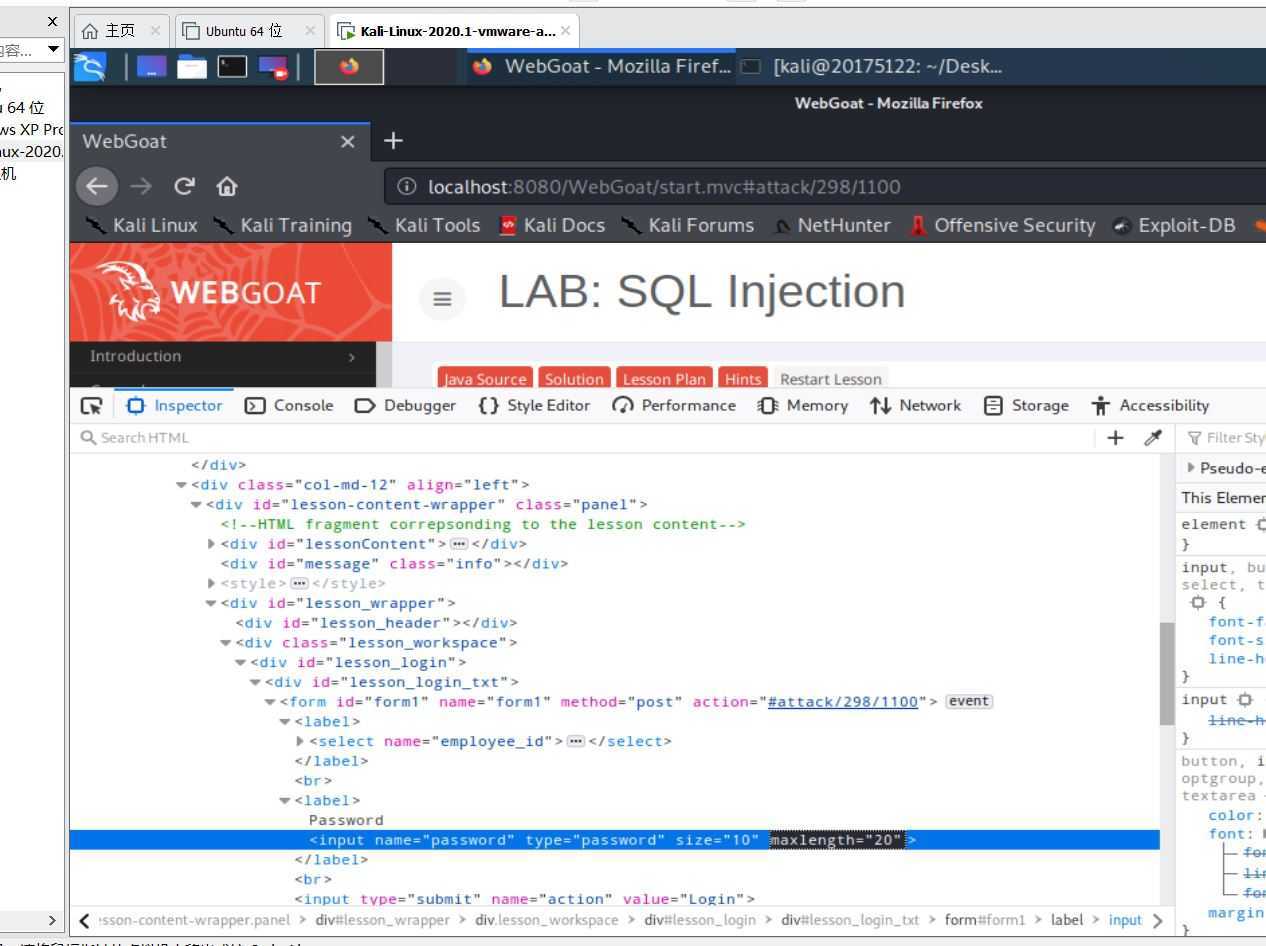Switch to the Console devtools tab
Screen dimensions: 1266x946
click(289, 405)
